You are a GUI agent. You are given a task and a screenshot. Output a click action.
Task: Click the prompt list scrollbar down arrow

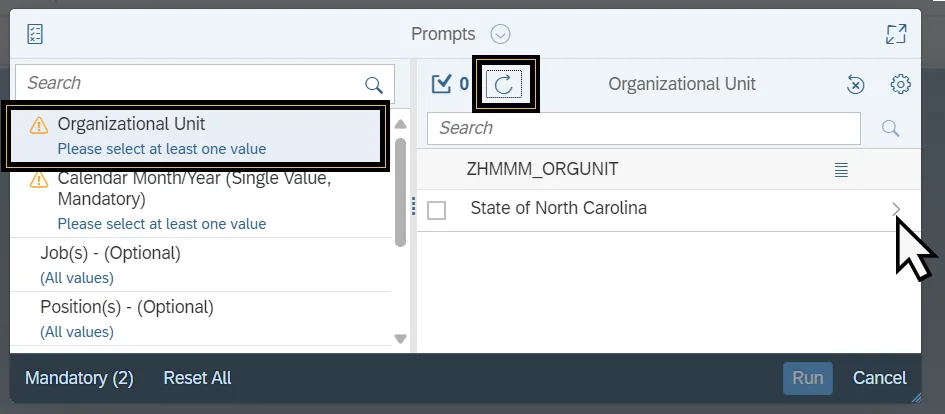tap(401, 339)
